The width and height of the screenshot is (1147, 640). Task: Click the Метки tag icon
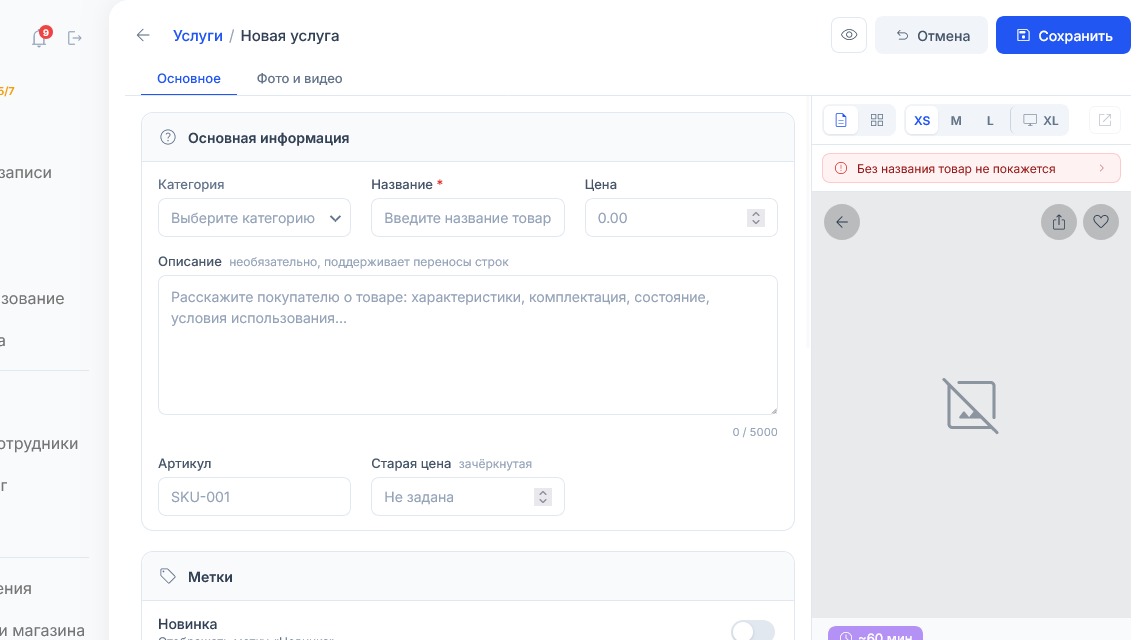[x=168, y=576]
